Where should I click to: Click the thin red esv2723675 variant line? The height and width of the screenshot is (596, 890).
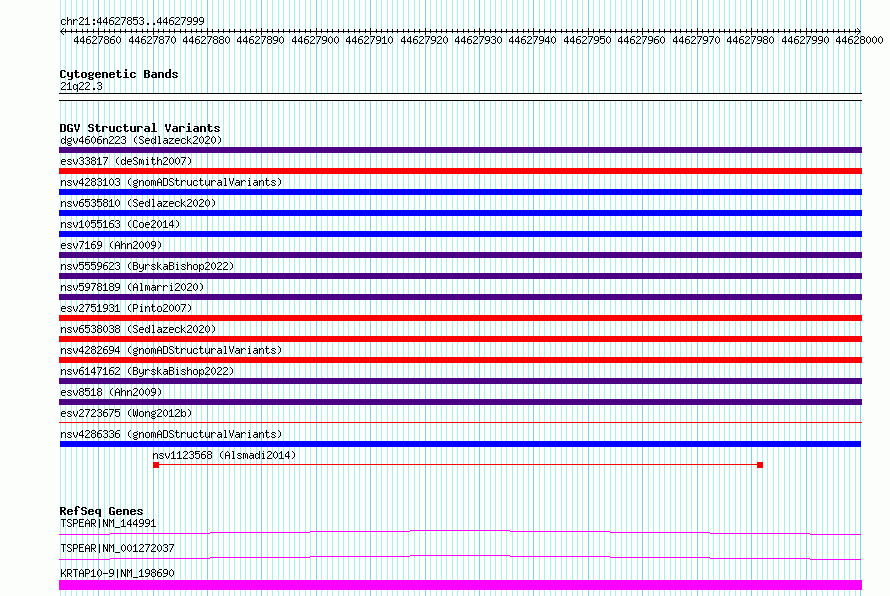click(460, 423)
